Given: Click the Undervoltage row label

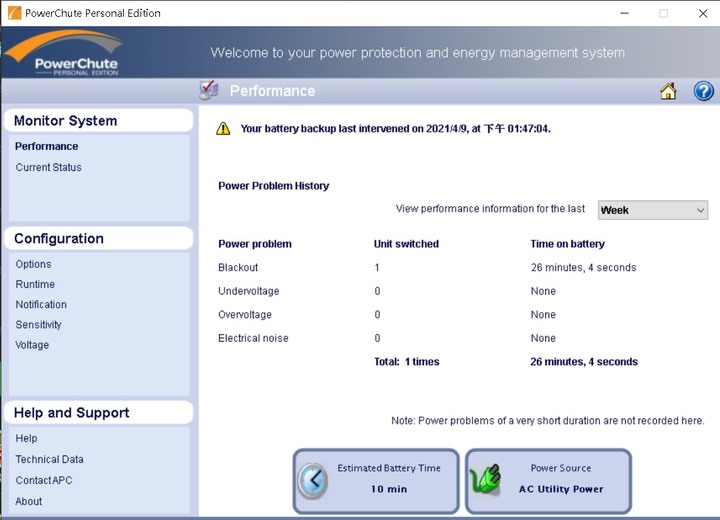Looking at the screenshot, I should 248,291.
